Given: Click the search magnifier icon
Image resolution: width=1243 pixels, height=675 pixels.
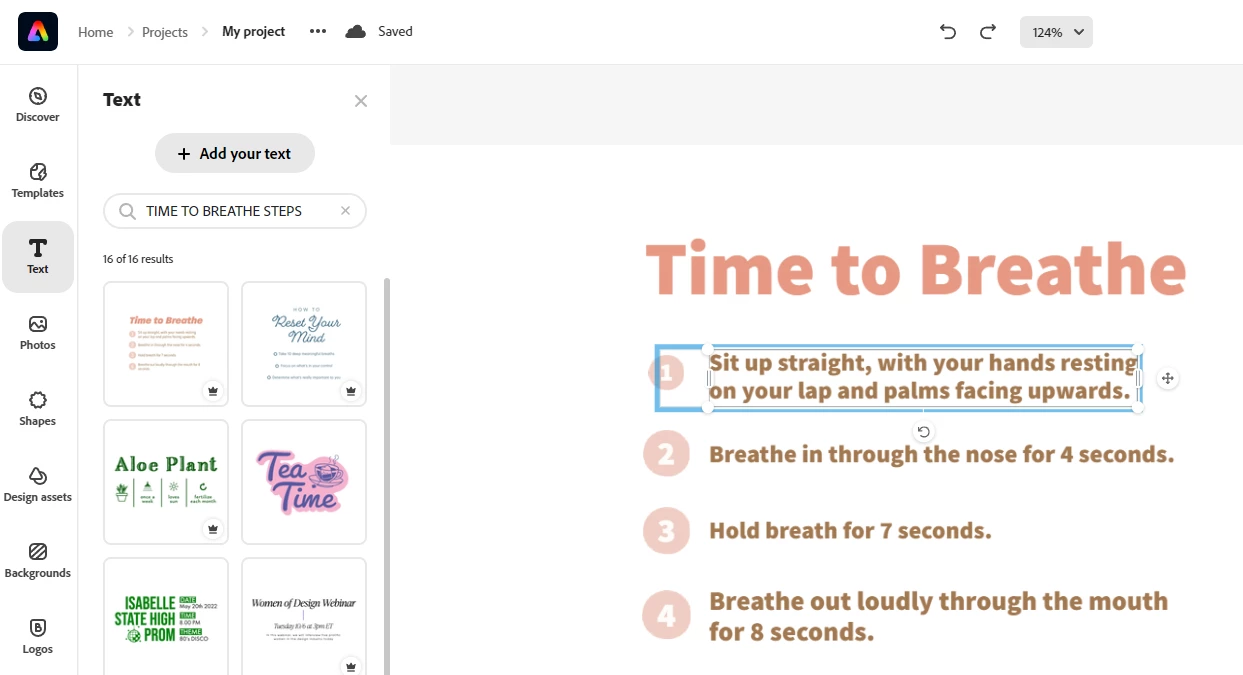Looking at the screenshot, I should tap(127, 211).
